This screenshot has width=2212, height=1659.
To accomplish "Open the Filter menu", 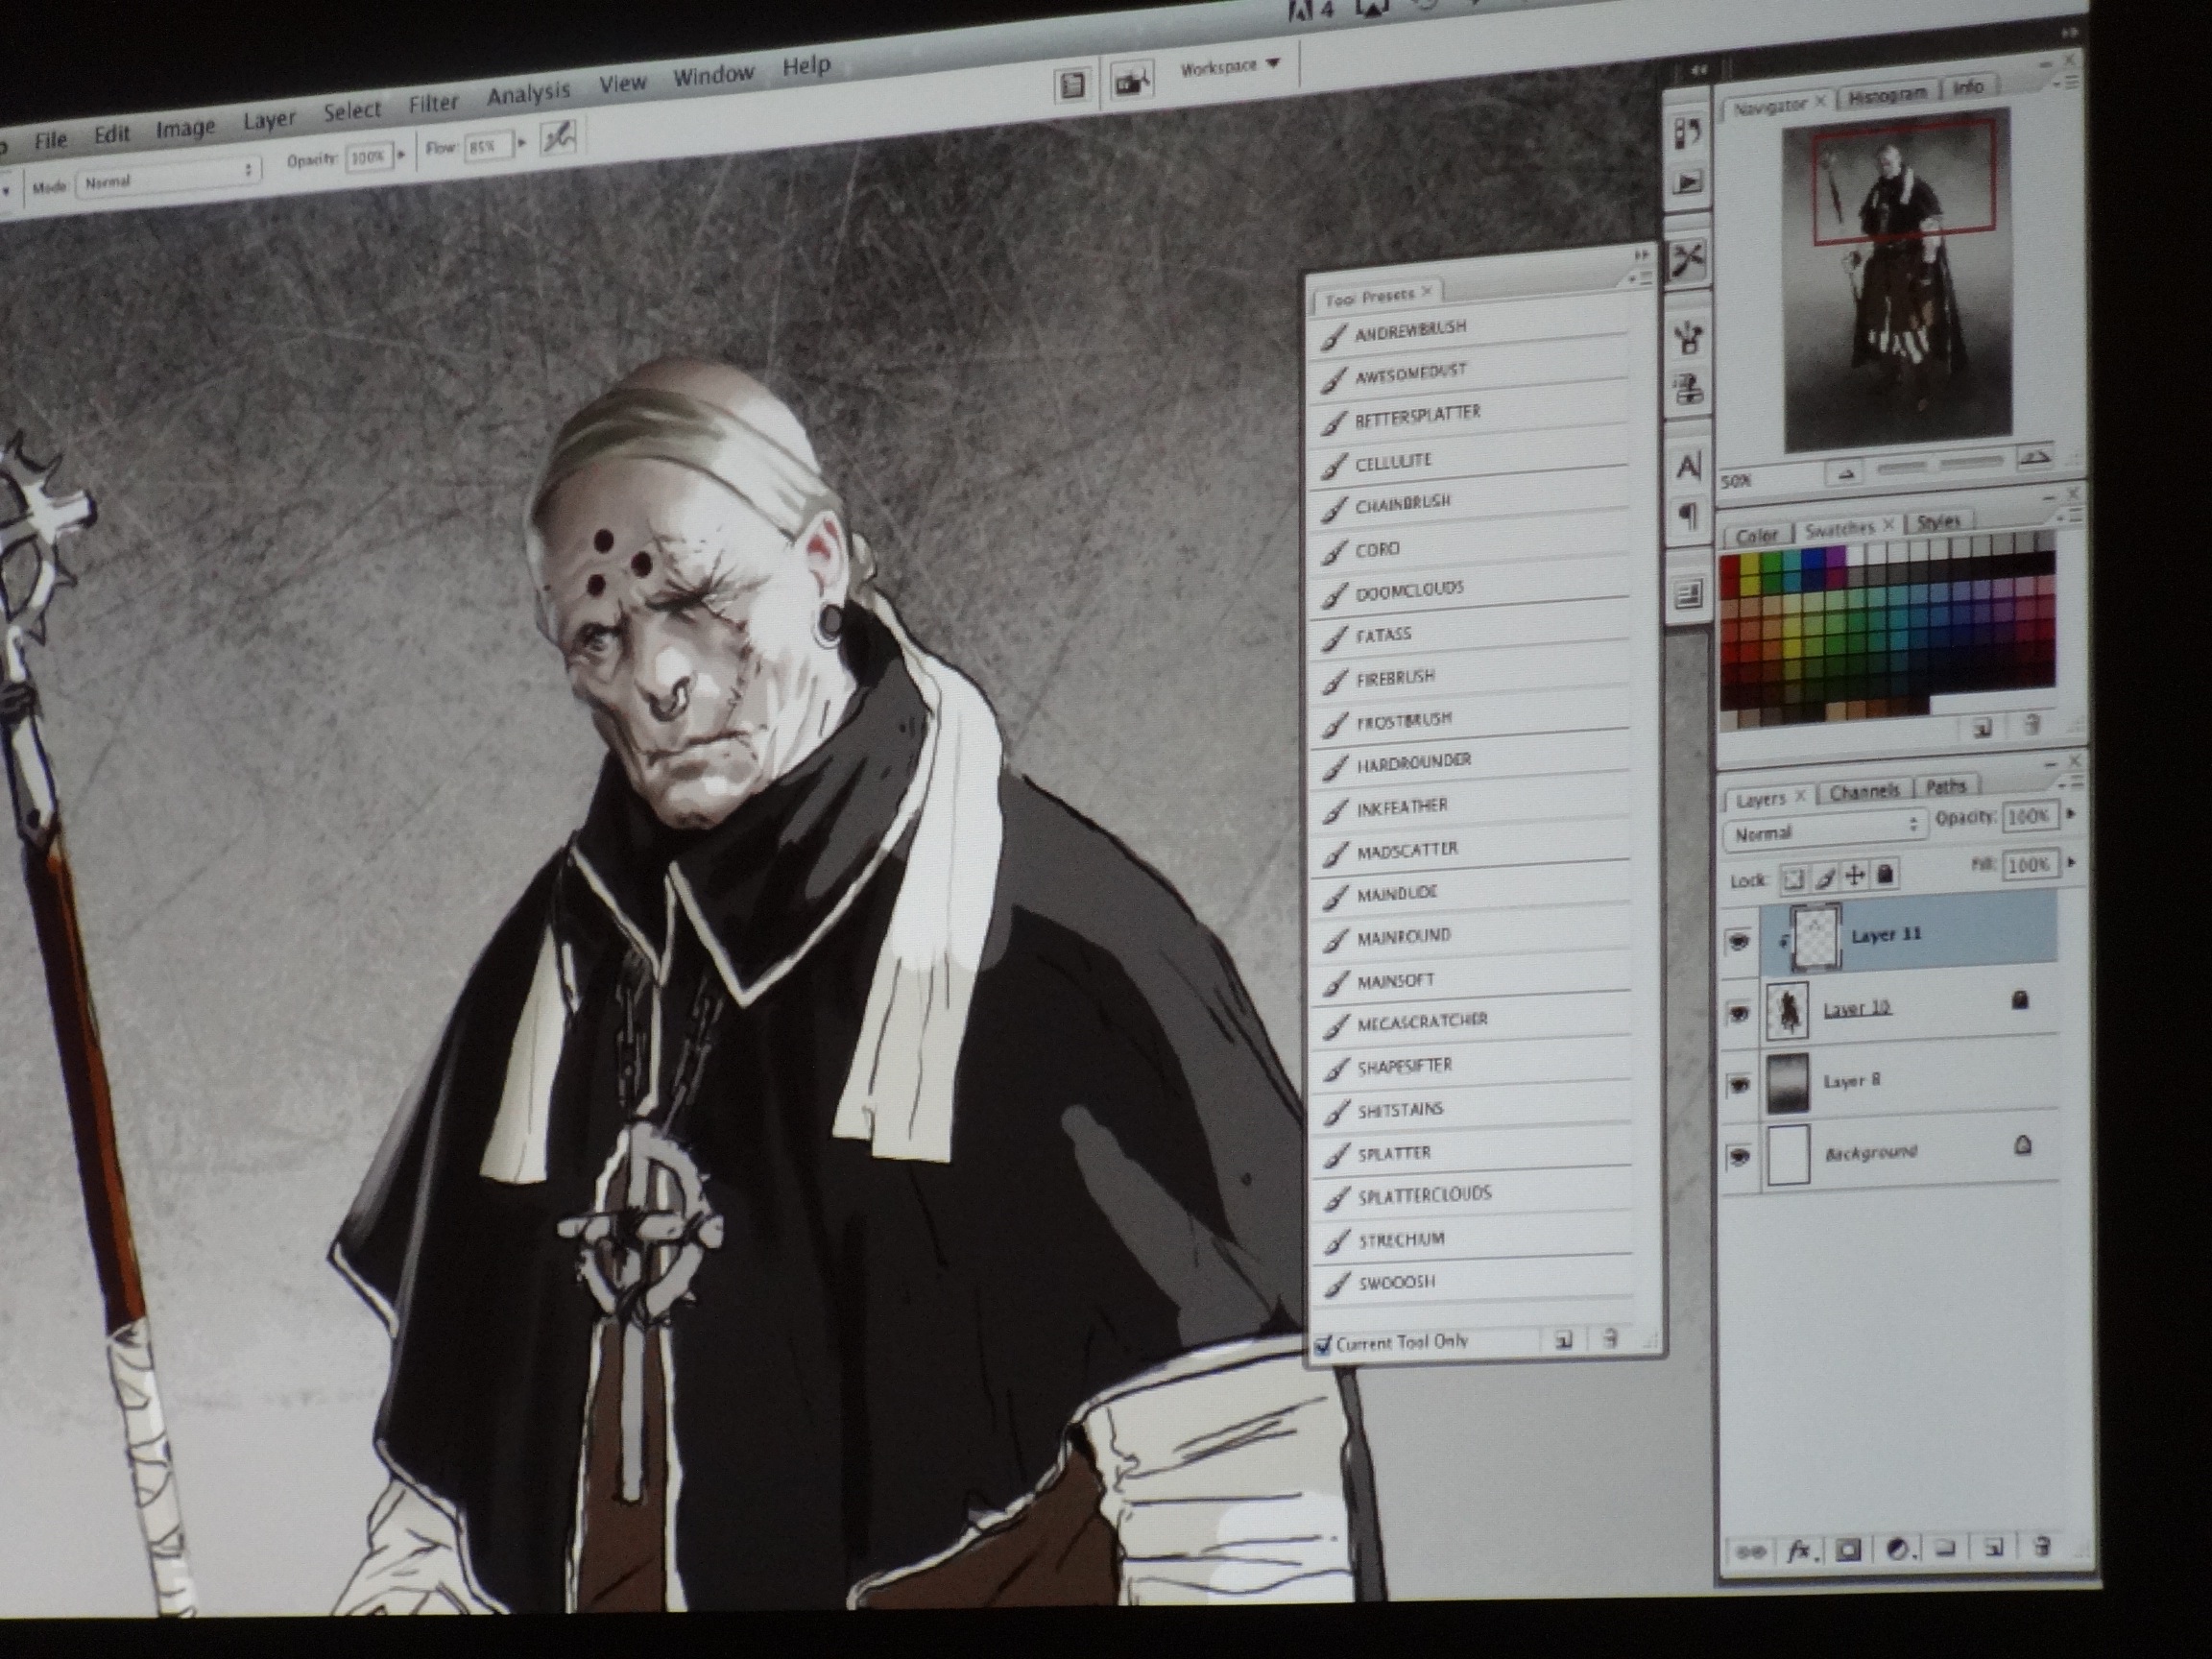I will 433,103.
